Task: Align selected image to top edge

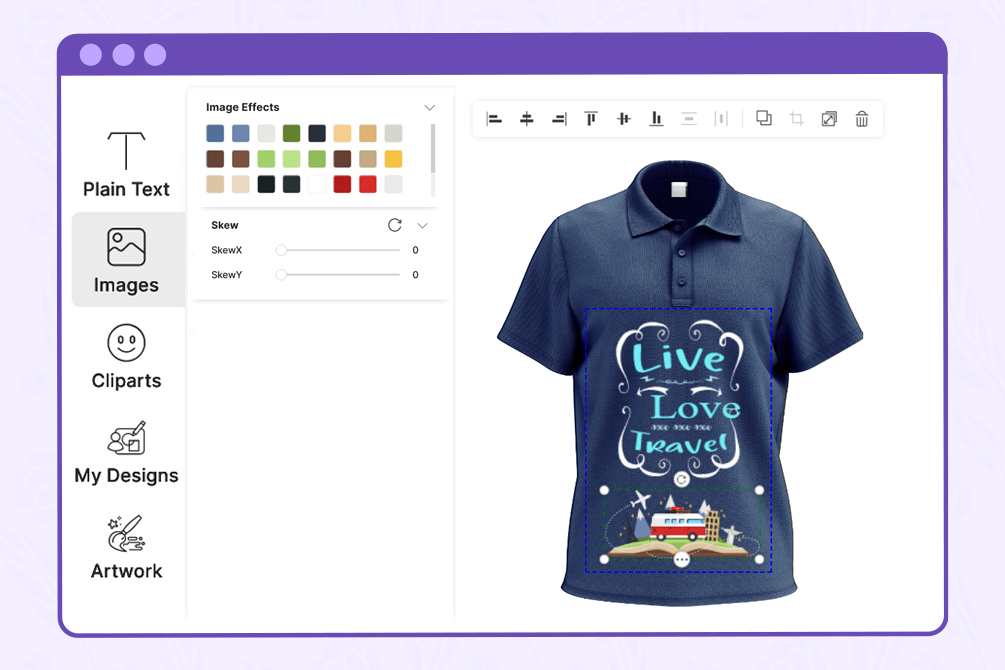Action: pyautogui.click(x=591, y=119)
